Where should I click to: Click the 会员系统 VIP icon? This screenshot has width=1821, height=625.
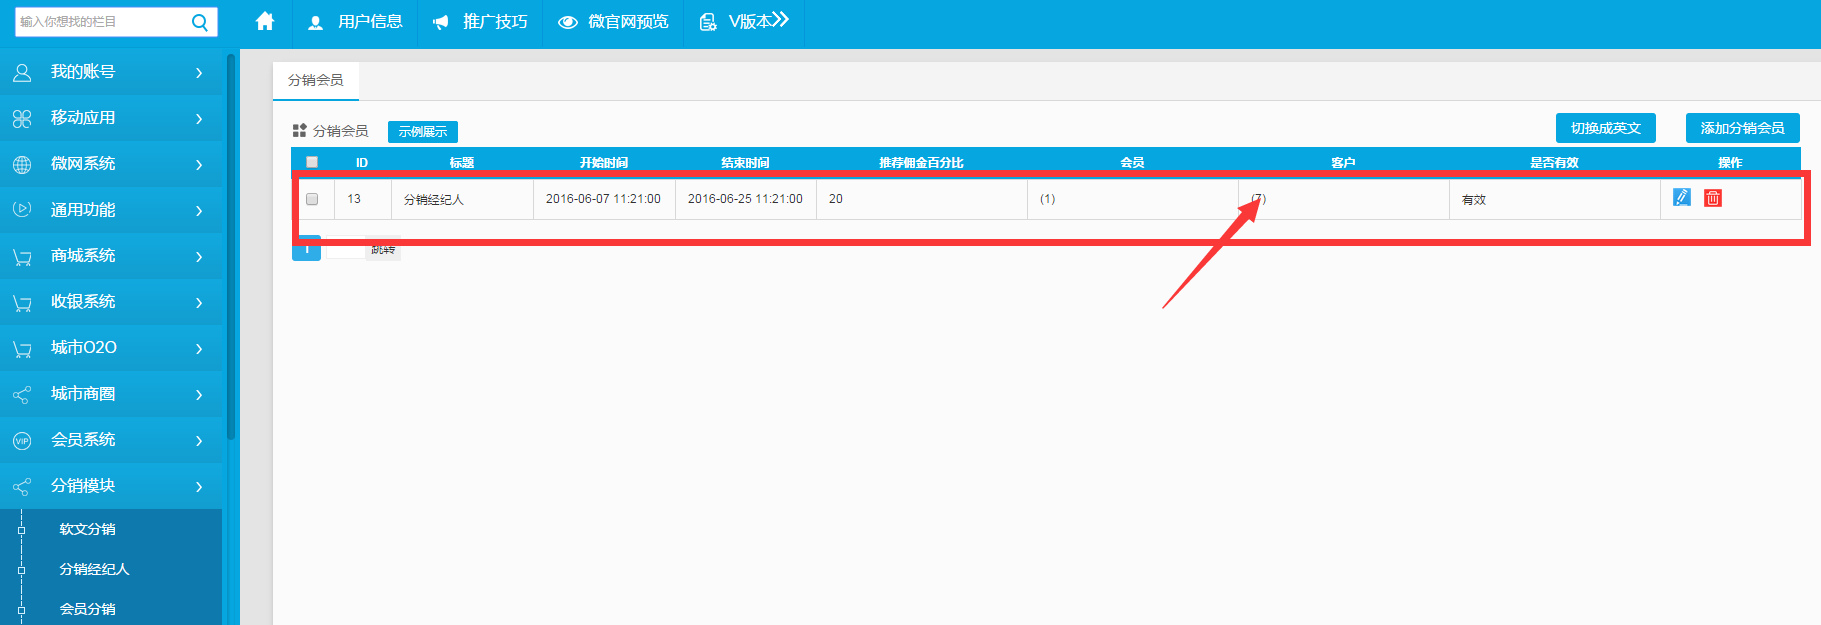(x=22, y=440)
